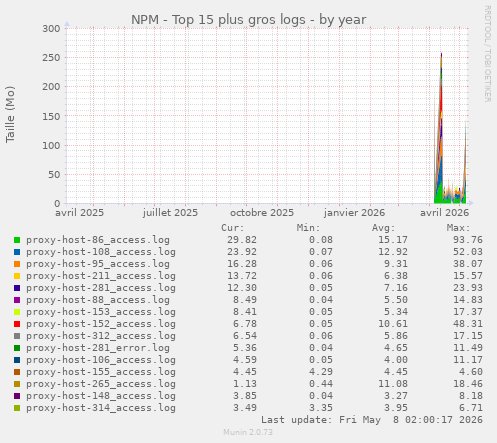Click the orange swatch for proxy-host-95_access.log

pyautogui.click(x=17, y=264)
